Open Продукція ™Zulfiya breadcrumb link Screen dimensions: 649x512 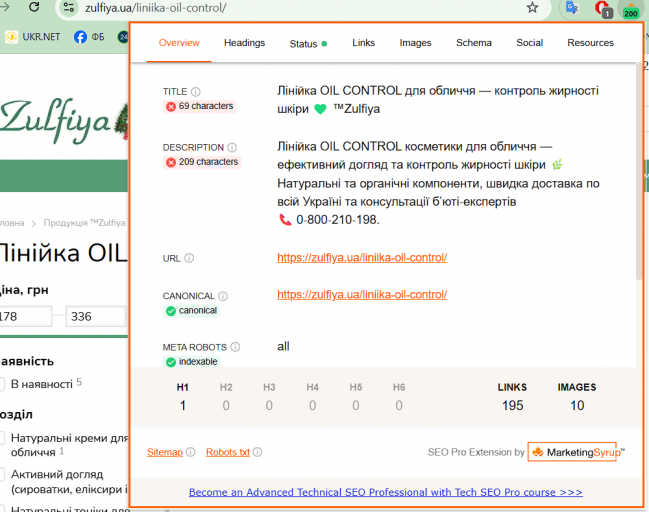[x=84, y=223]
